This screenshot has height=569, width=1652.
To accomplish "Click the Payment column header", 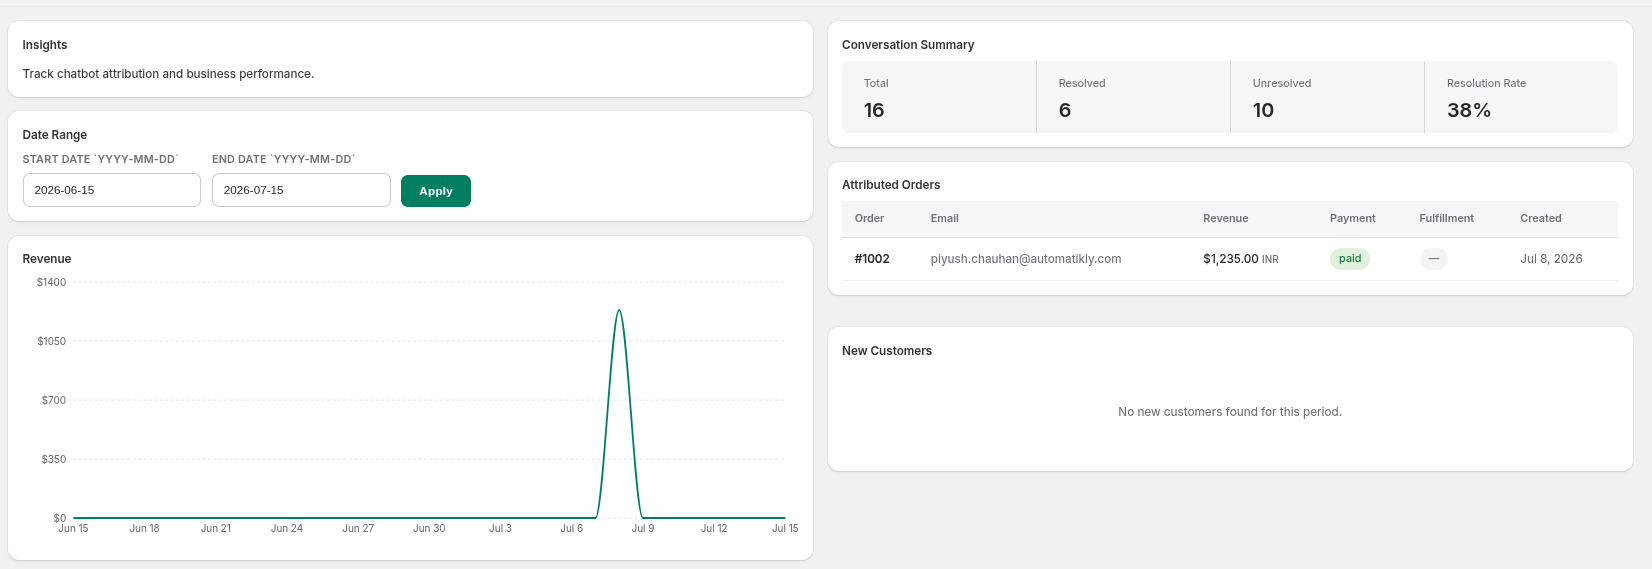I will (1352, 218).
